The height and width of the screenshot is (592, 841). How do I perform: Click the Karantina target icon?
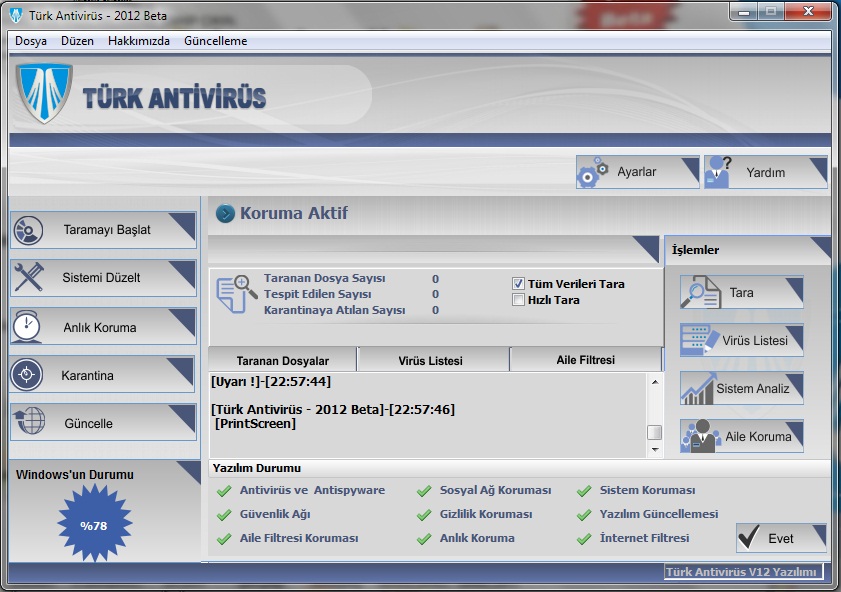28,375
